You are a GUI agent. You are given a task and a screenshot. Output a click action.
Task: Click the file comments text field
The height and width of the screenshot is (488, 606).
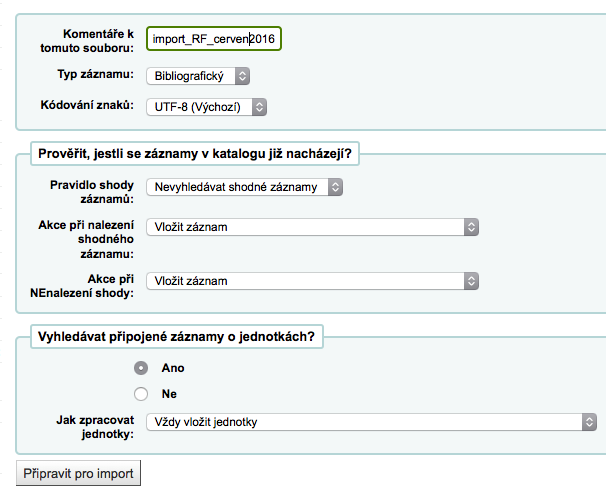[x=214, y=39]
